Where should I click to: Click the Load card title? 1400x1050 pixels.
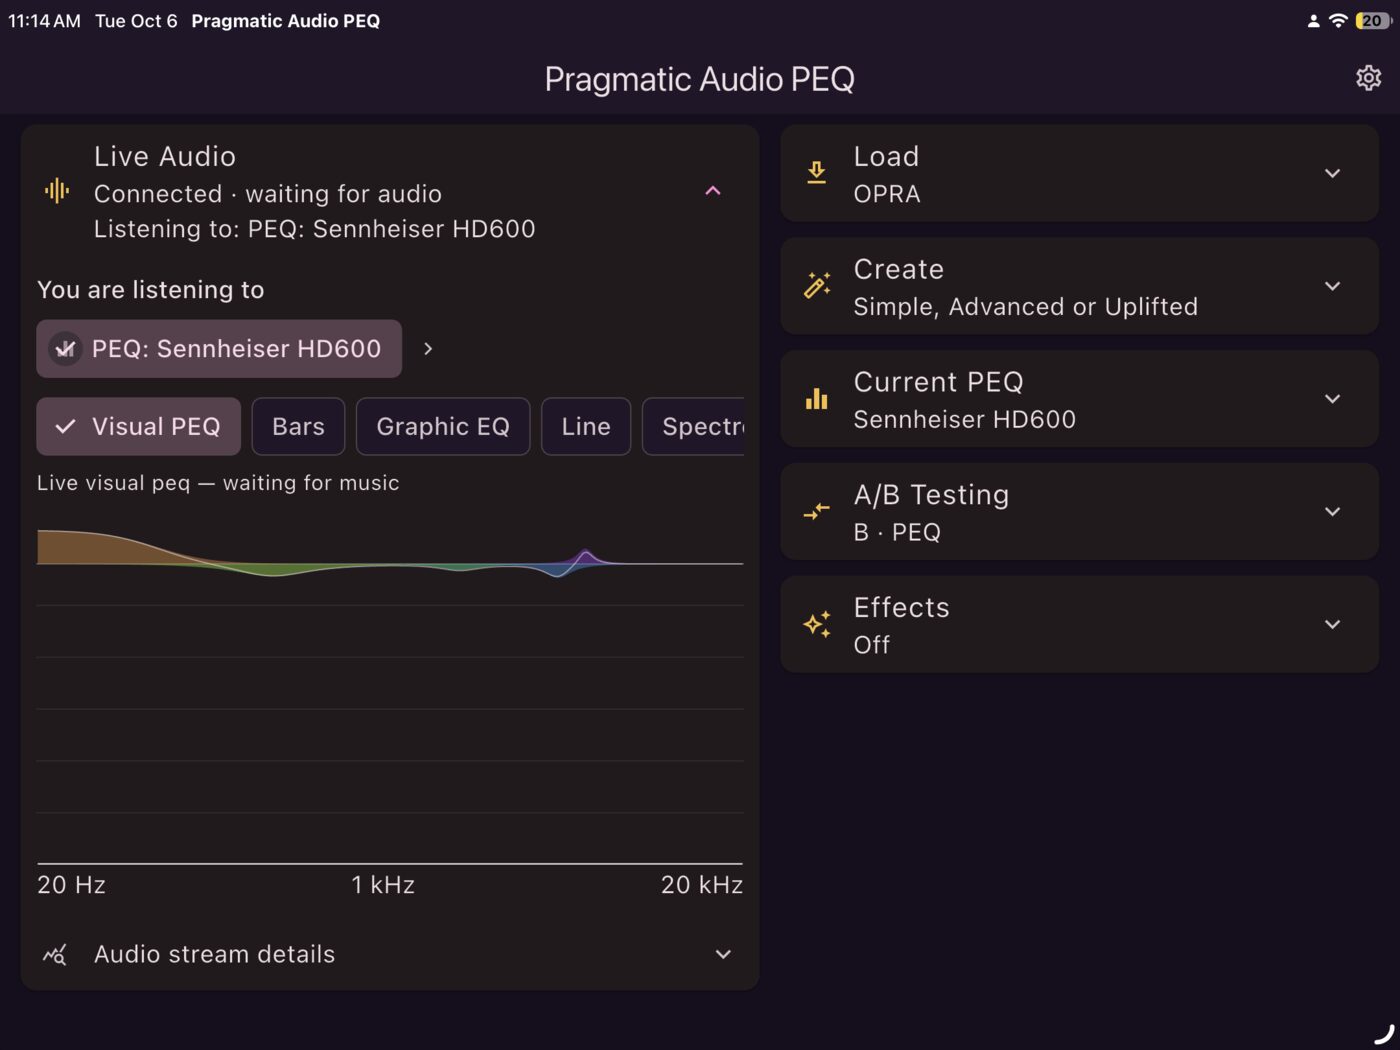point(886,157)
